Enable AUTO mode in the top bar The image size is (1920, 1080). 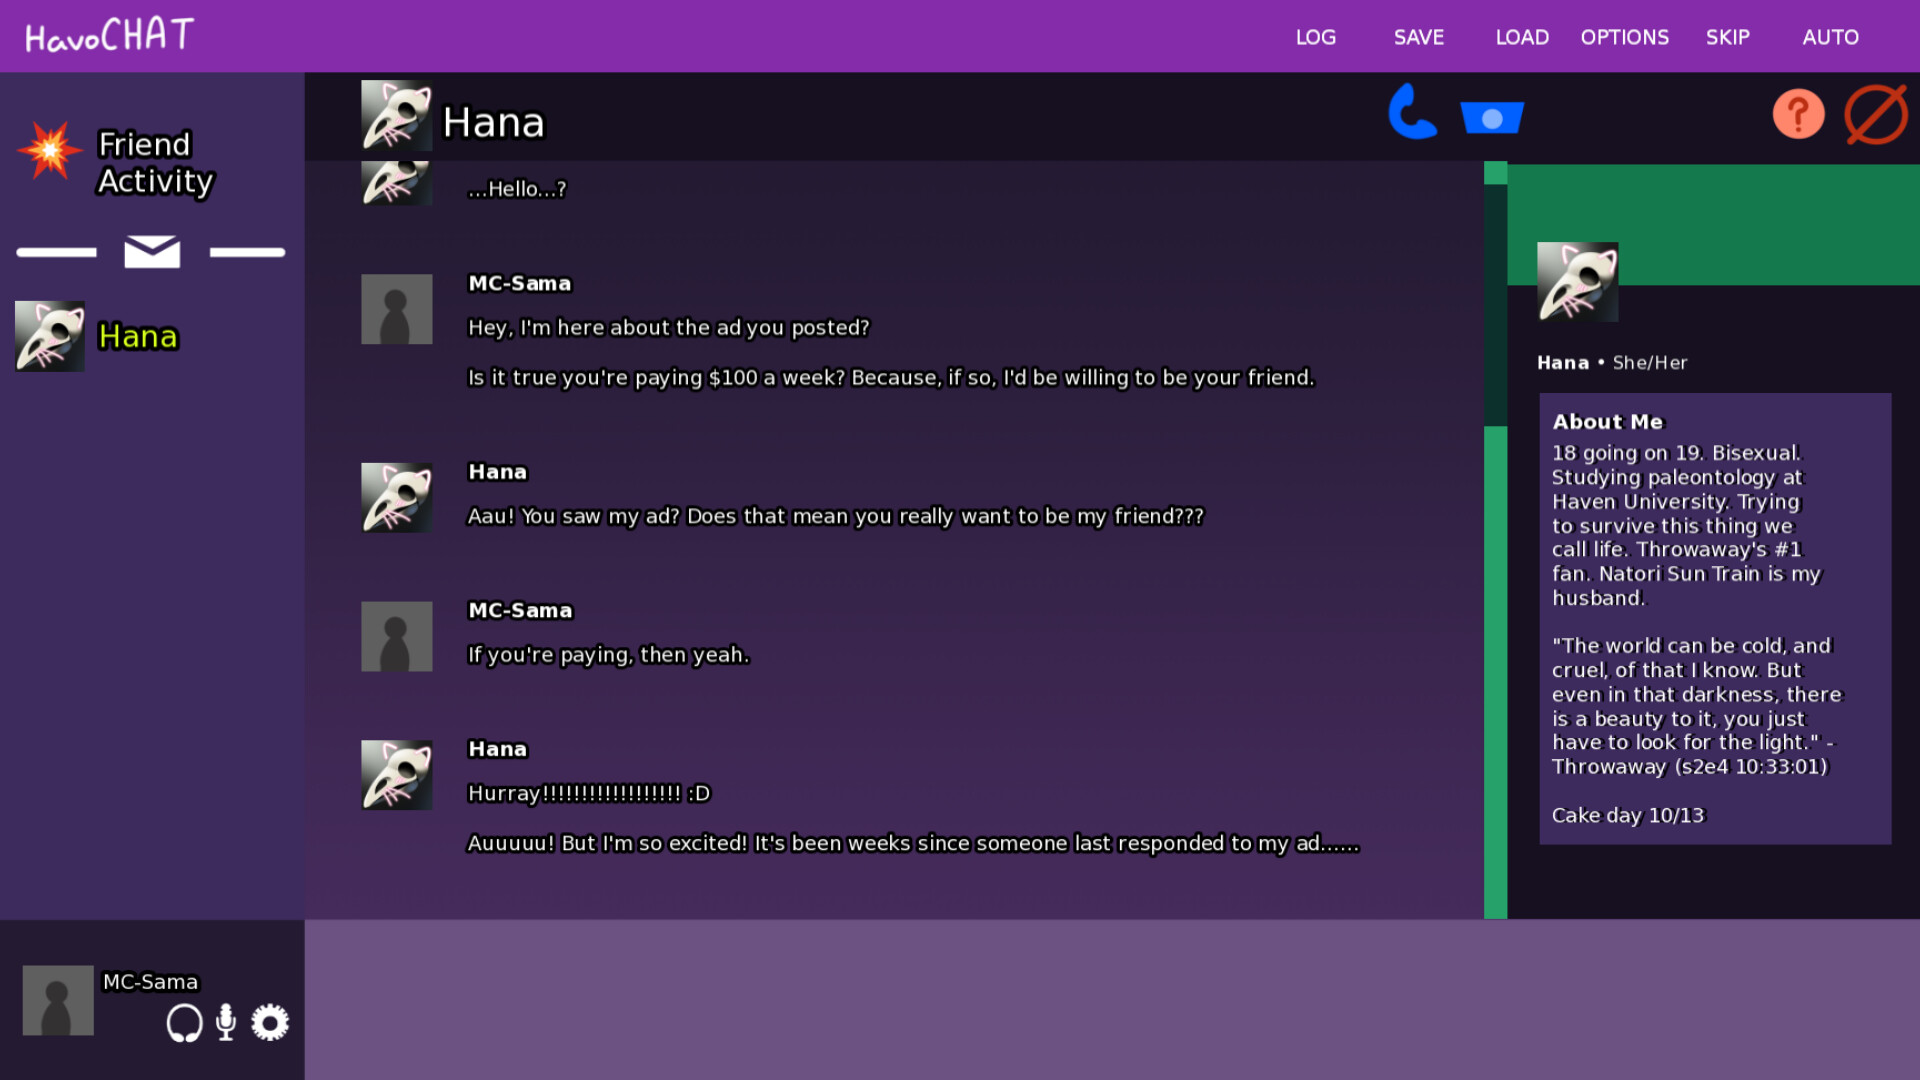click(1829, 37)
